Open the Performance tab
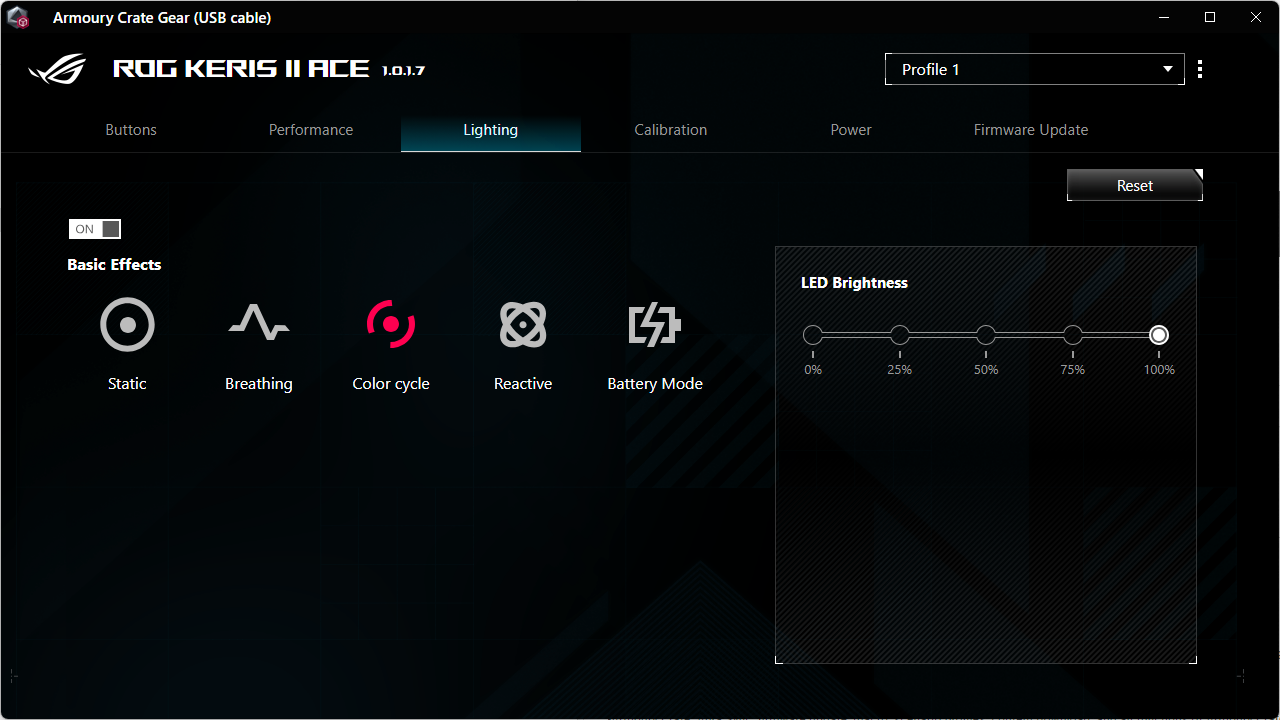This screenshot has width=1280, height=720. tap(311, 130)
